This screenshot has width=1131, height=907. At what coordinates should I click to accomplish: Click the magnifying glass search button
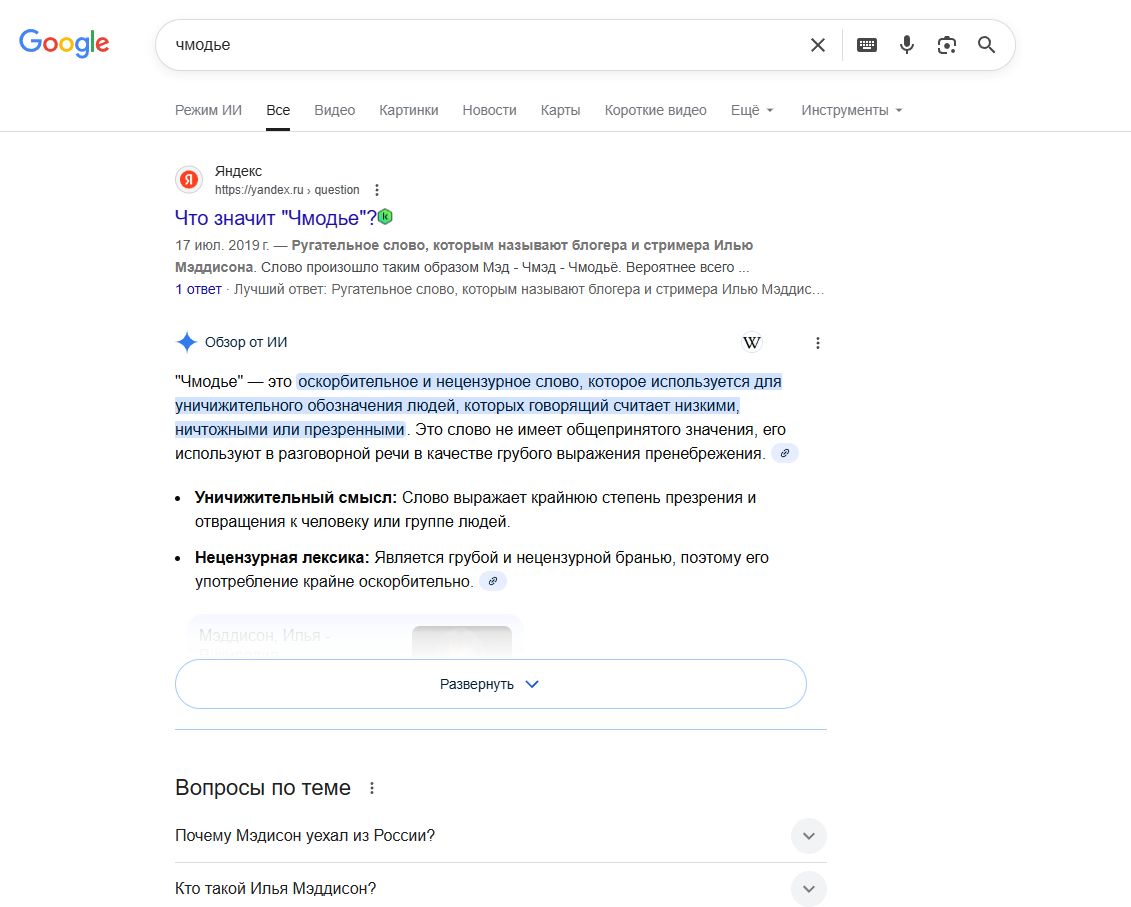(x=986, y=45)
